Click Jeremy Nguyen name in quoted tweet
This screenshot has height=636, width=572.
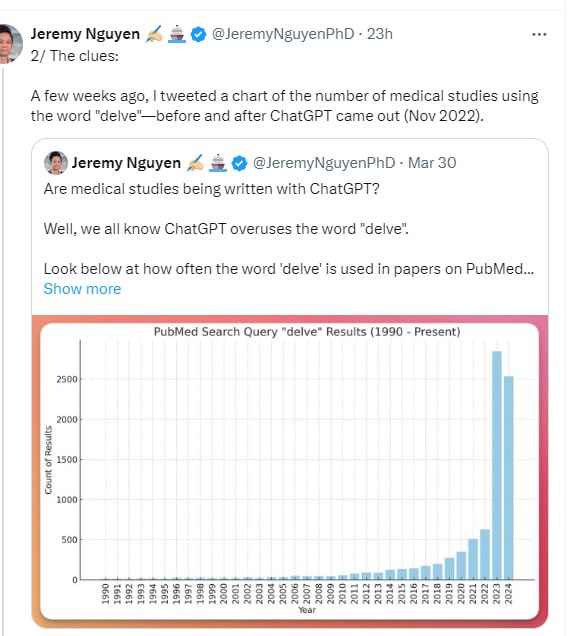point(126,163)
